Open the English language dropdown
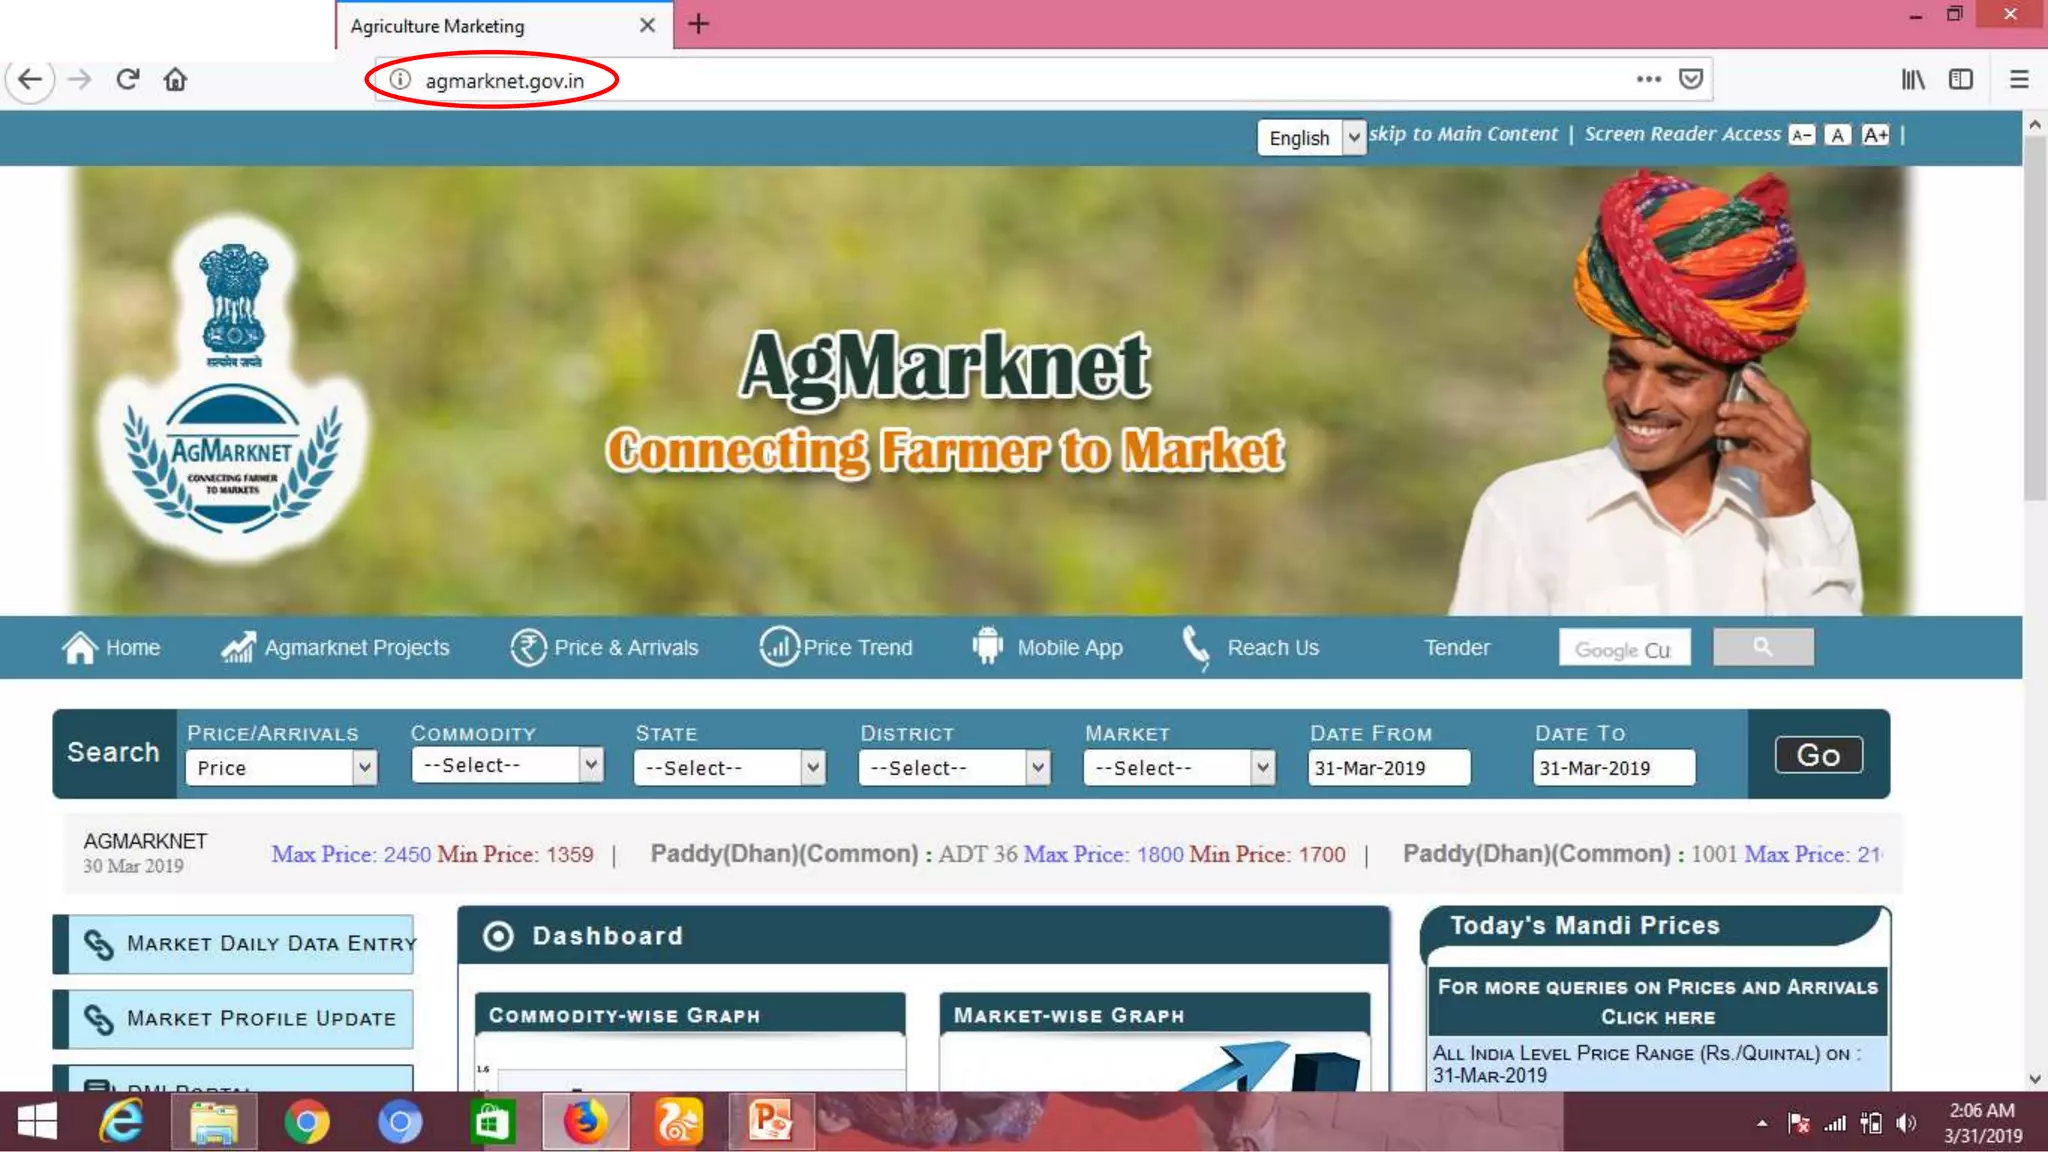The height and width of the screenshot is (1152, 2048). (1311, 137)
